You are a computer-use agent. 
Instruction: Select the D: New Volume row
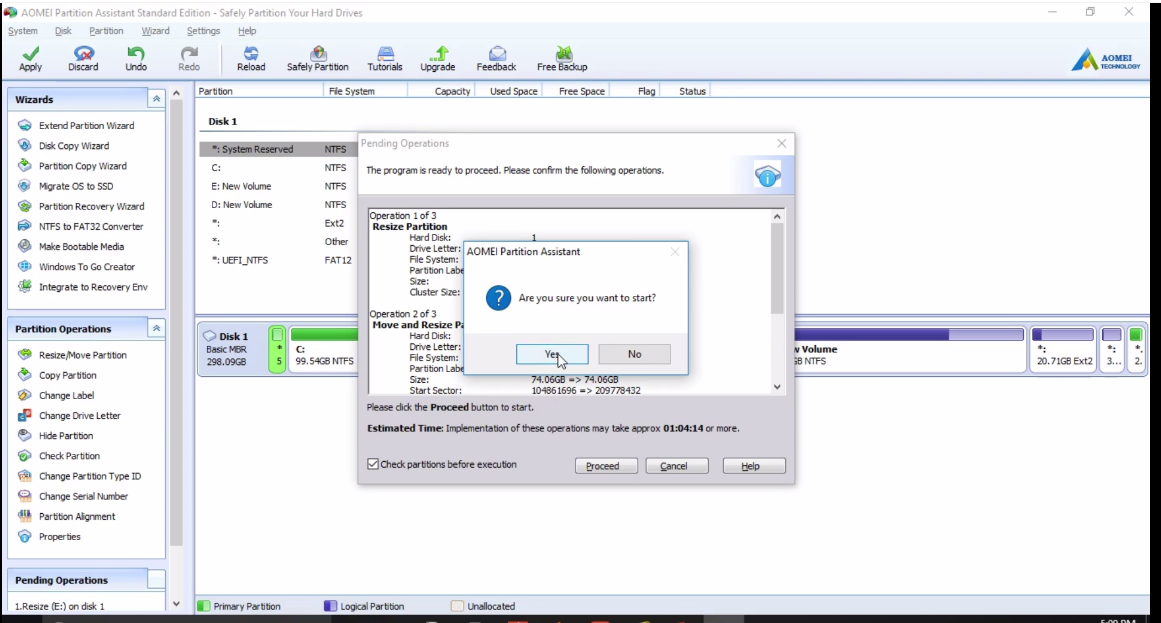pos(278,204)
